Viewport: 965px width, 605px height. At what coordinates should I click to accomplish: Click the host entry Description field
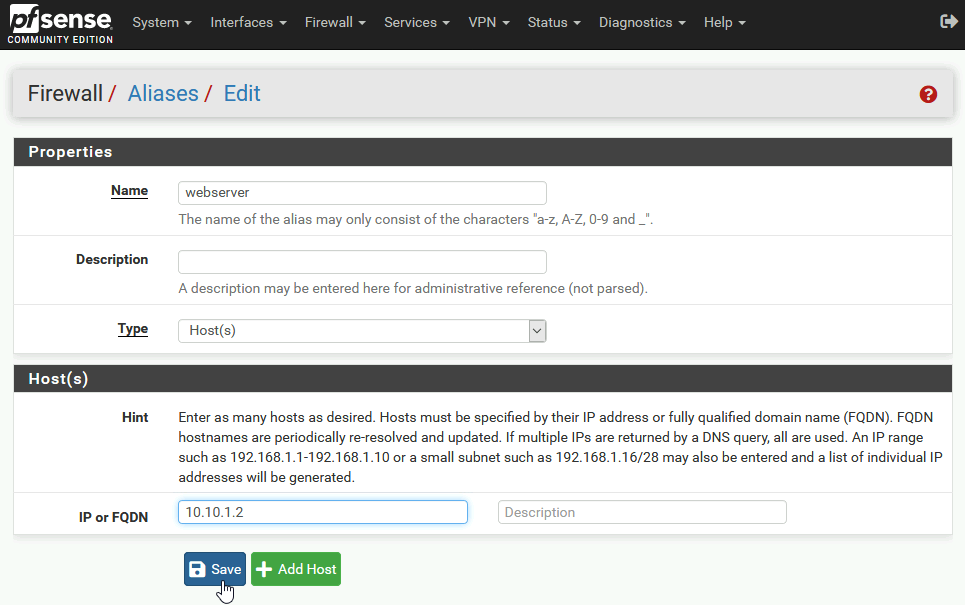[642, 512]
